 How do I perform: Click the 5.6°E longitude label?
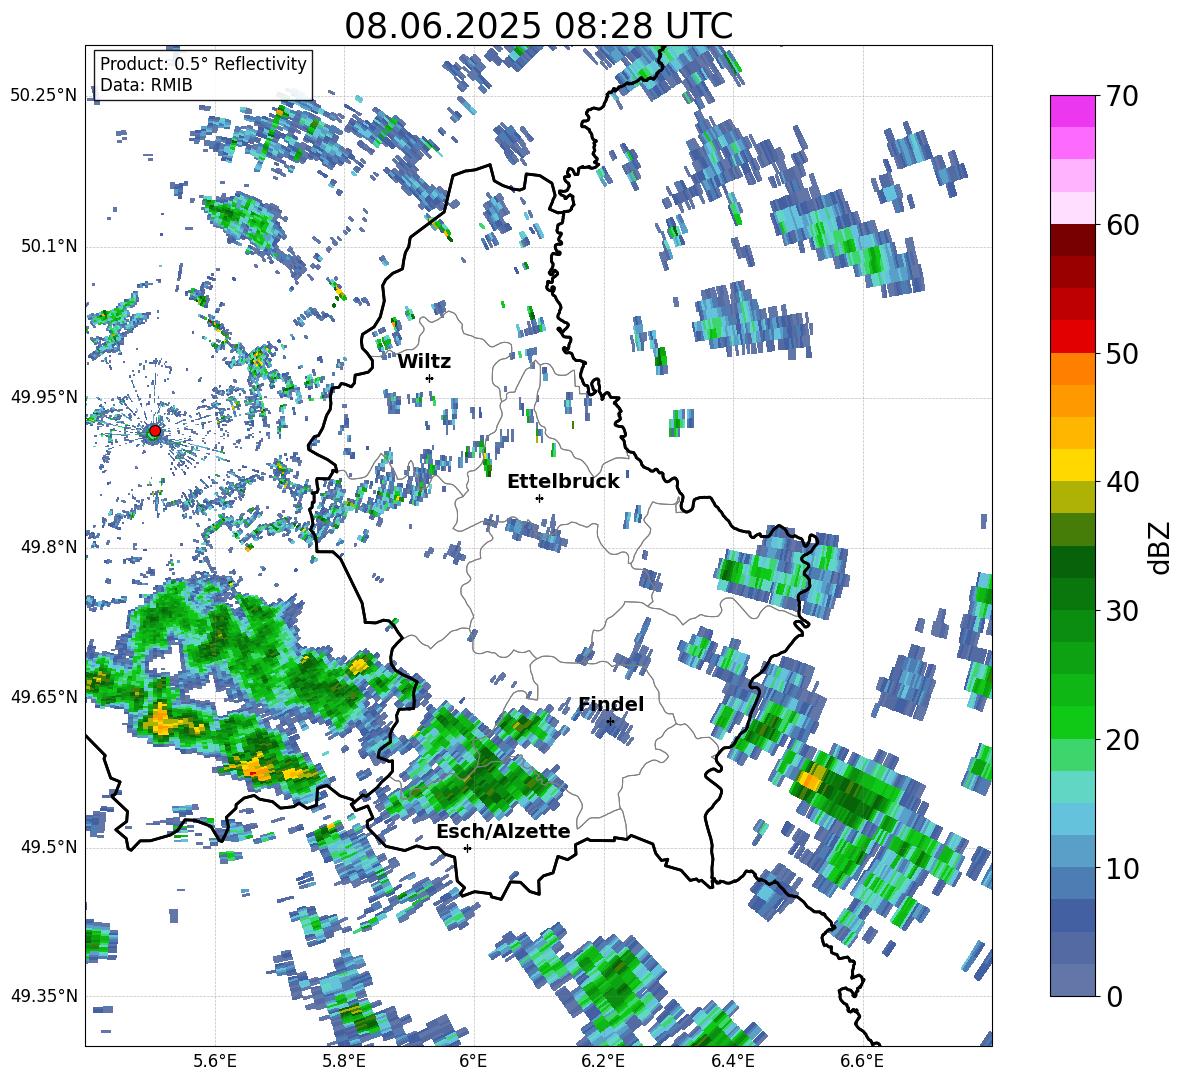pyautogui.click(x=215, y=1061)
